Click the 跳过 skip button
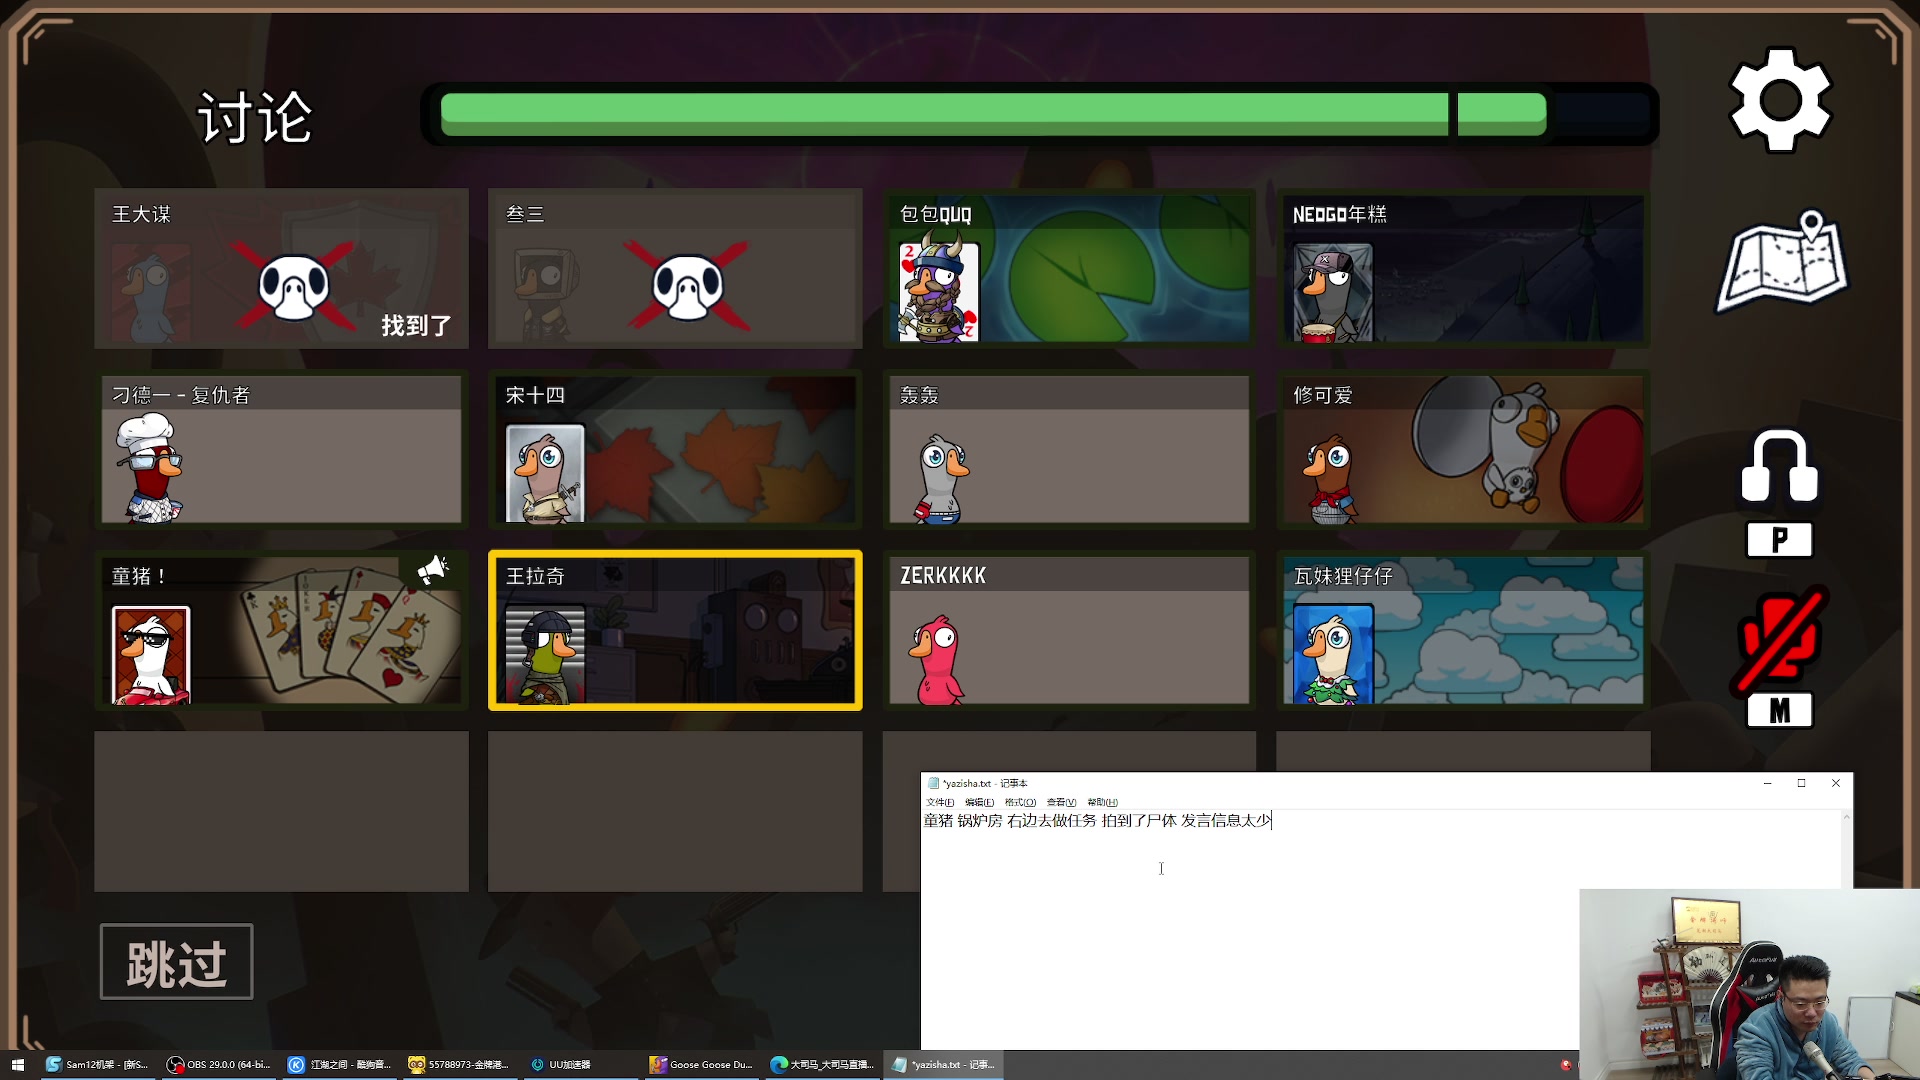Viewport: 1920px width, 1080px height. pyautogui.click(x=176, y=962)
